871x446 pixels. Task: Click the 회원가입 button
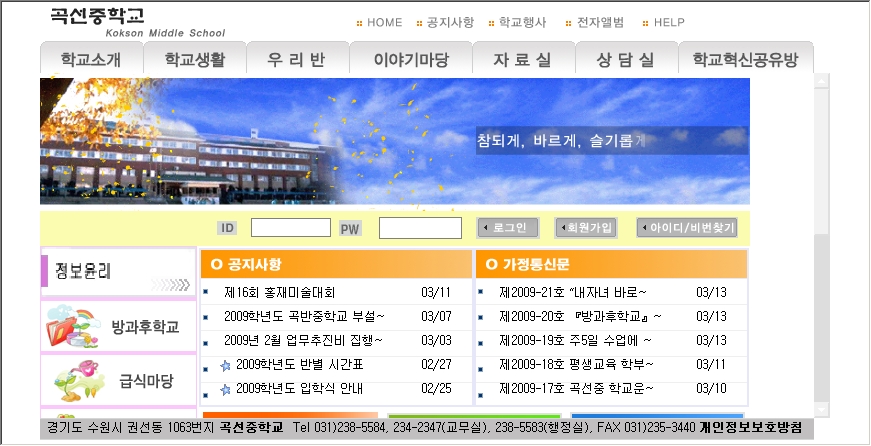click(x=585, y=228)
